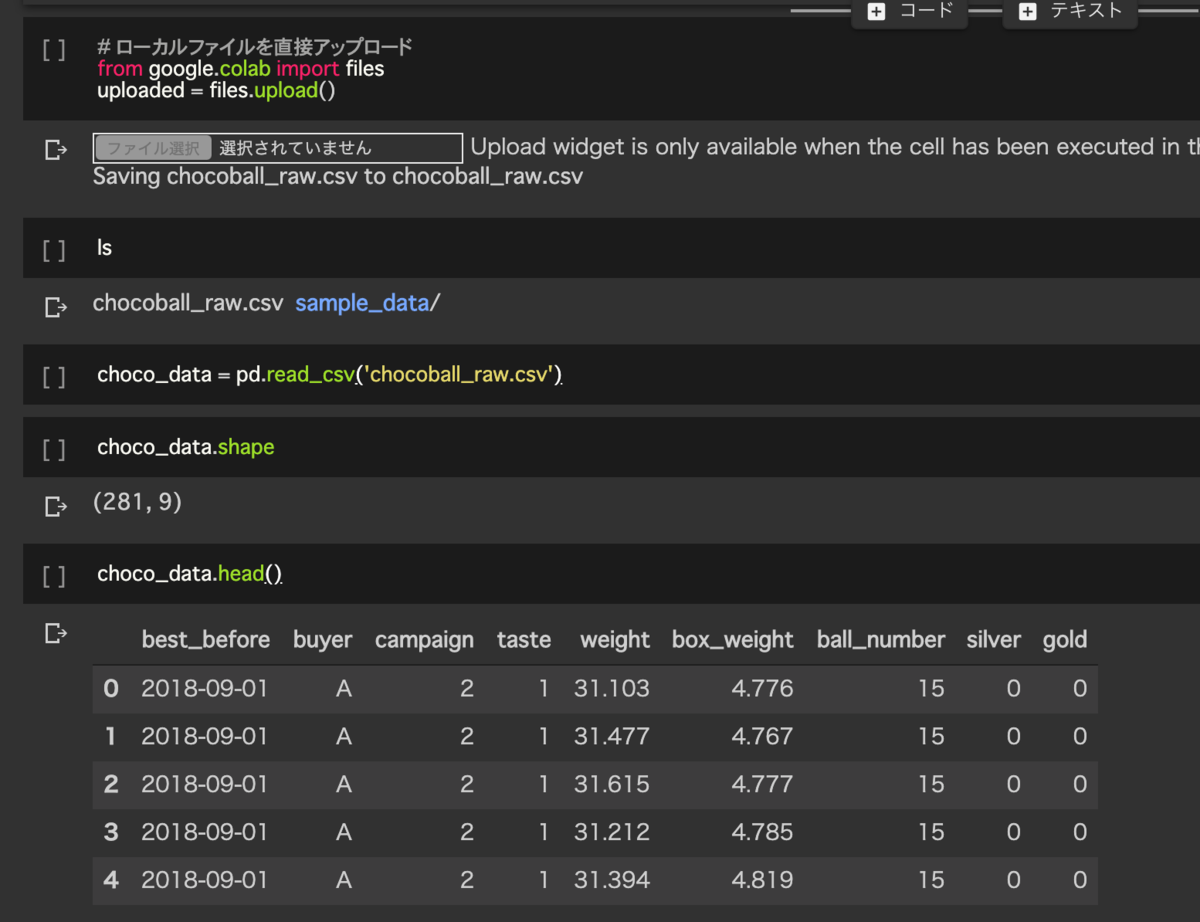Click the ファイル選択 file chooser button
1200x922 pixels.
(x=153, y=148)
